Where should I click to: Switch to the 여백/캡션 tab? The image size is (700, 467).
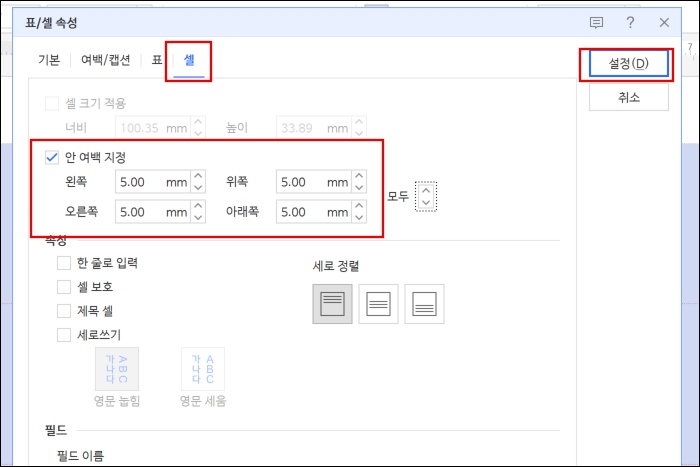[106, 60]
